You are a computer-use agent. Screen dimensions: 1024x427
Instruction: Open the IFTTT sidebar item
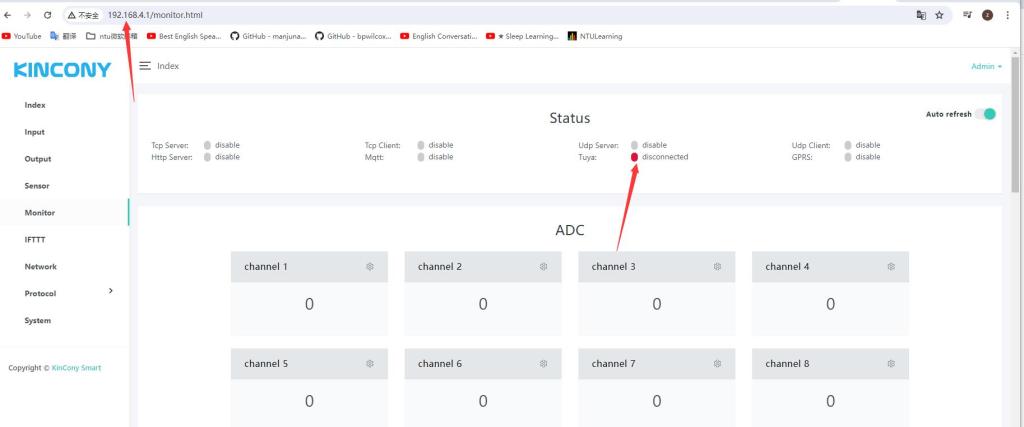[x=35, y=240]
